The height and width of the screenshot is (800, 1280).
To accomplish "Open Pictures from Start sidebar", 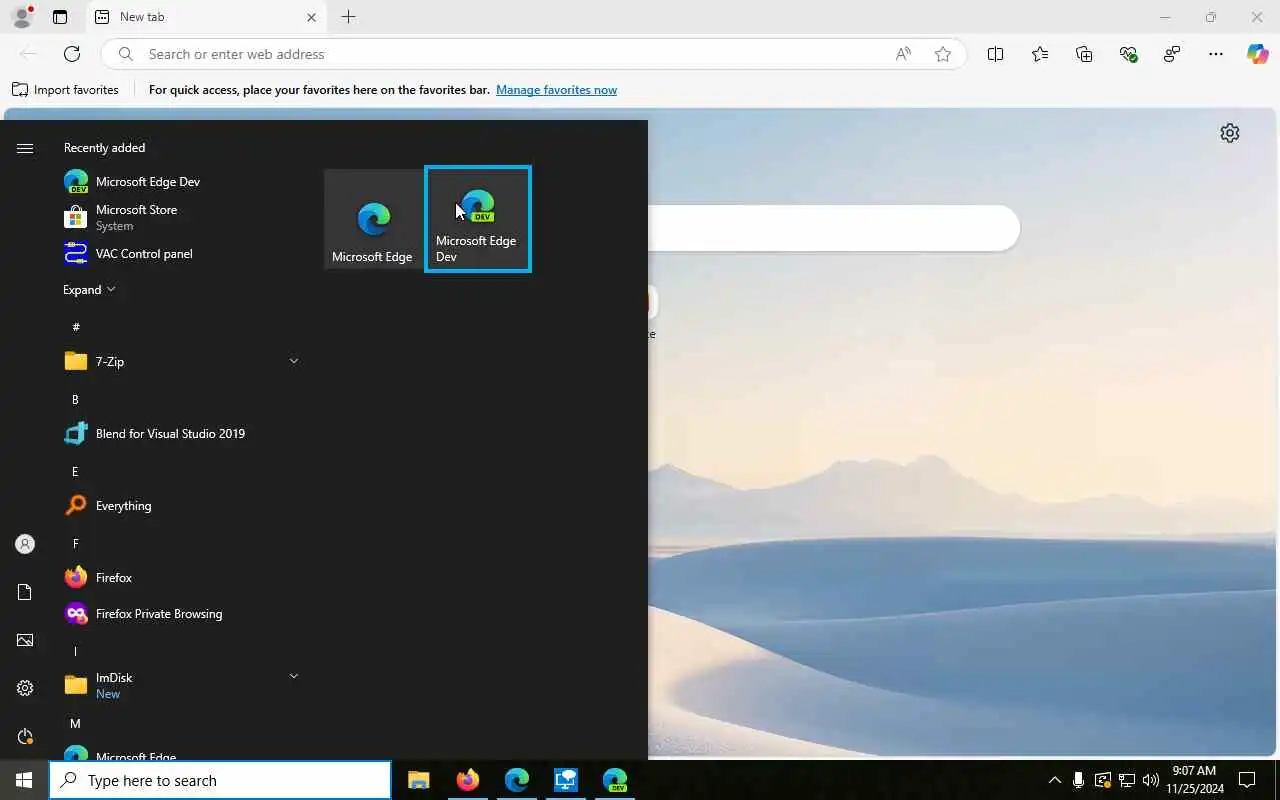I will click(x=25, y=640).
